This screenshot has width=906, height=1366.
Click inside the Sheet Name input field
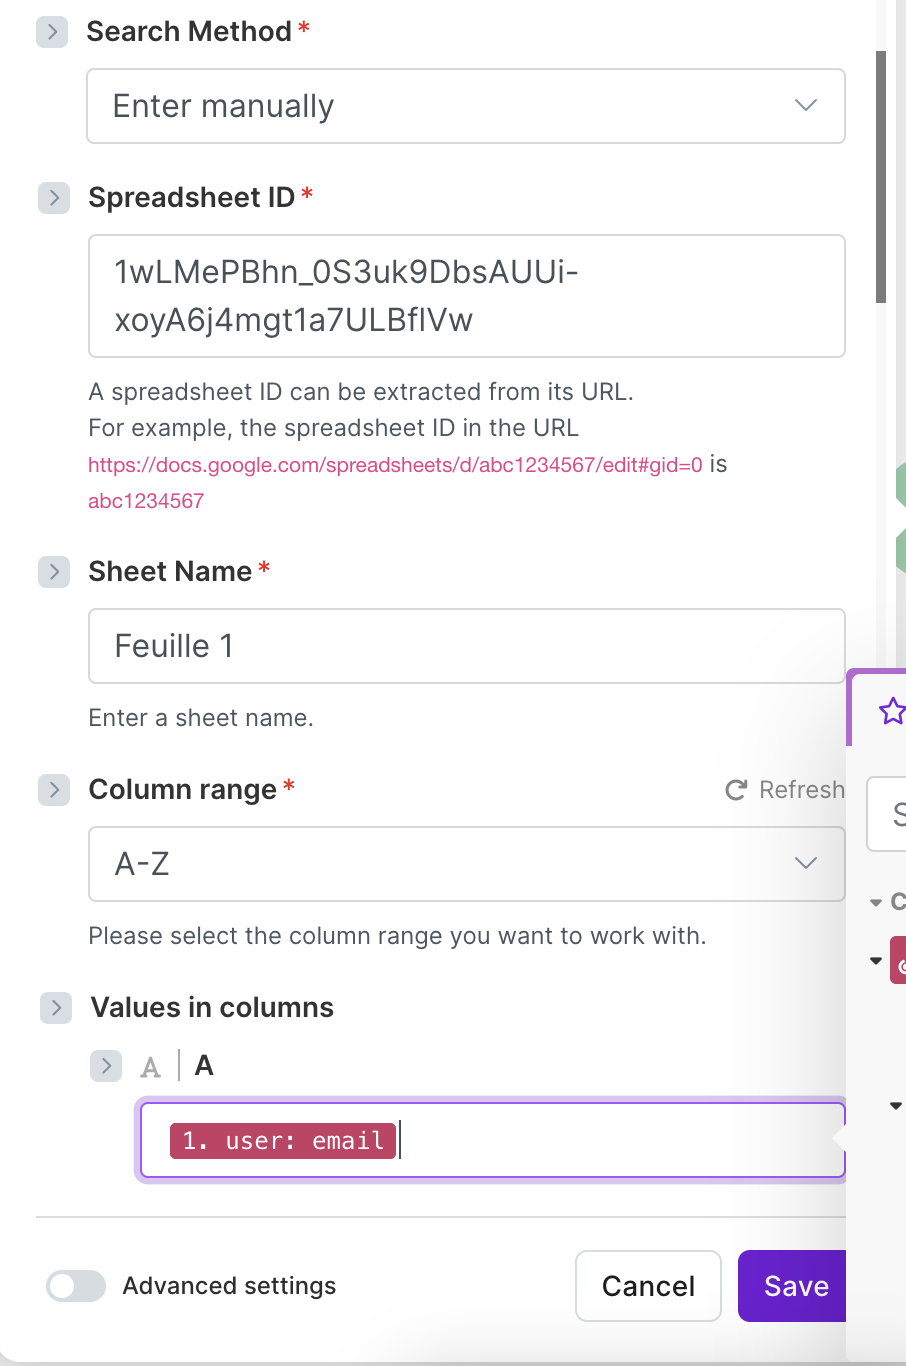click(466, 646)
